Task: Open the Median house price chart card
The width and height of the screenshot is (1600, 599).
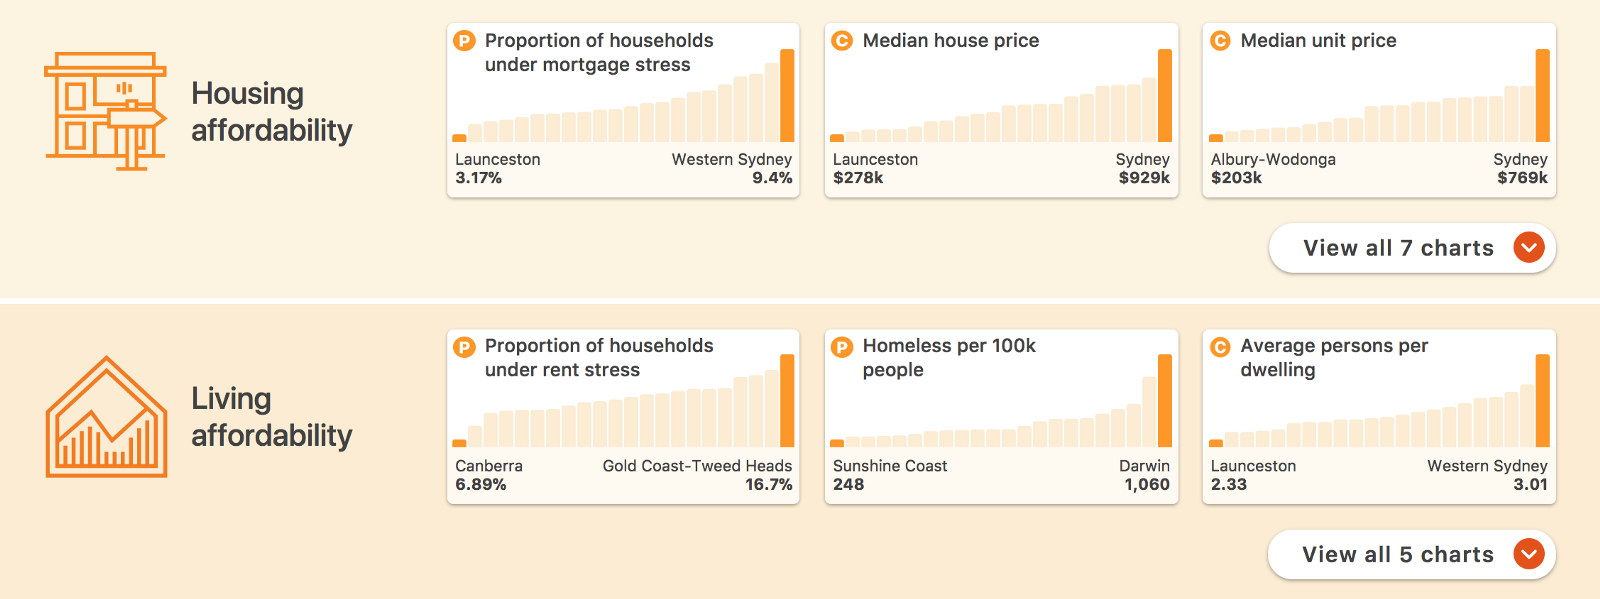Action: click(1001, 110)
